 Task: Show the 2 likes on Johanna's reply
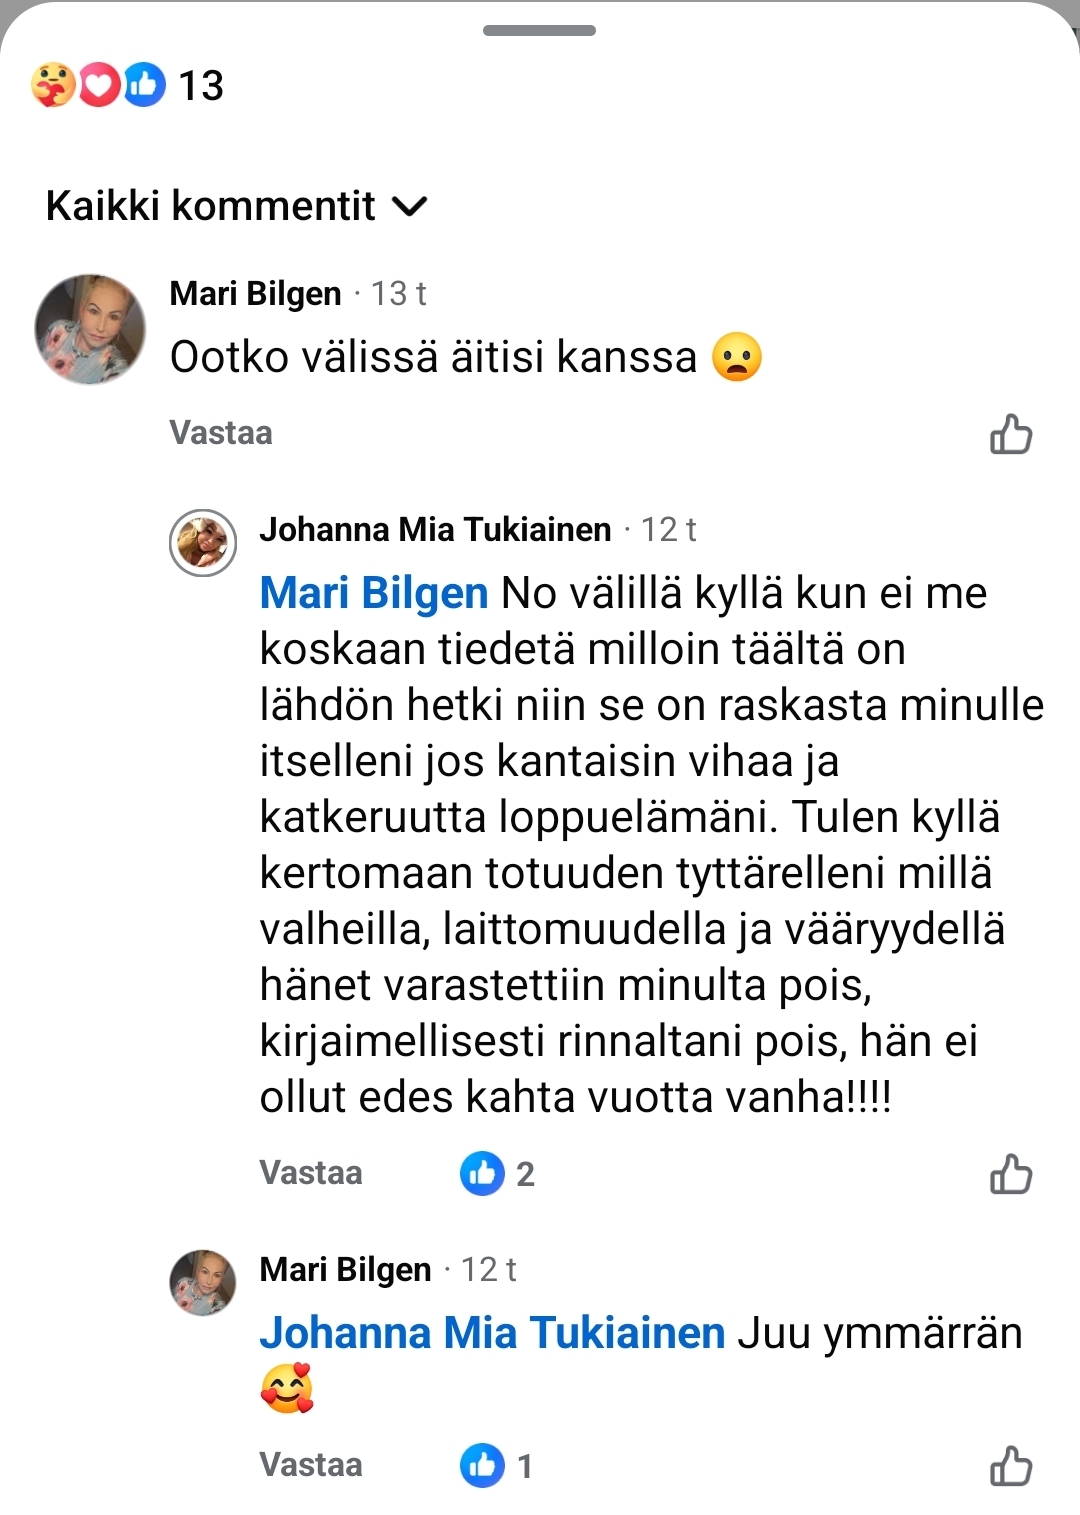pos(498,1173)
